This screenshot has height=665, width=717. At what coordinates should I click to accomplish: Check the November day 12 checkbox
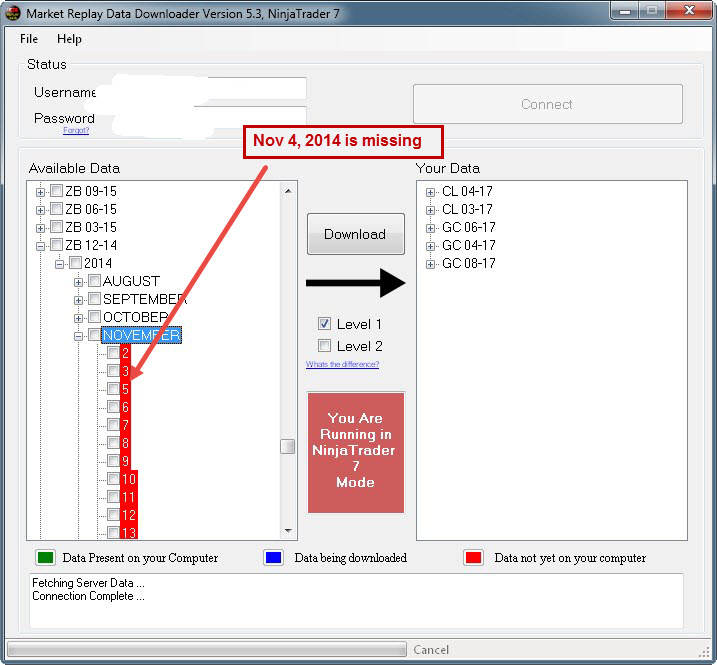pos(113,514)
